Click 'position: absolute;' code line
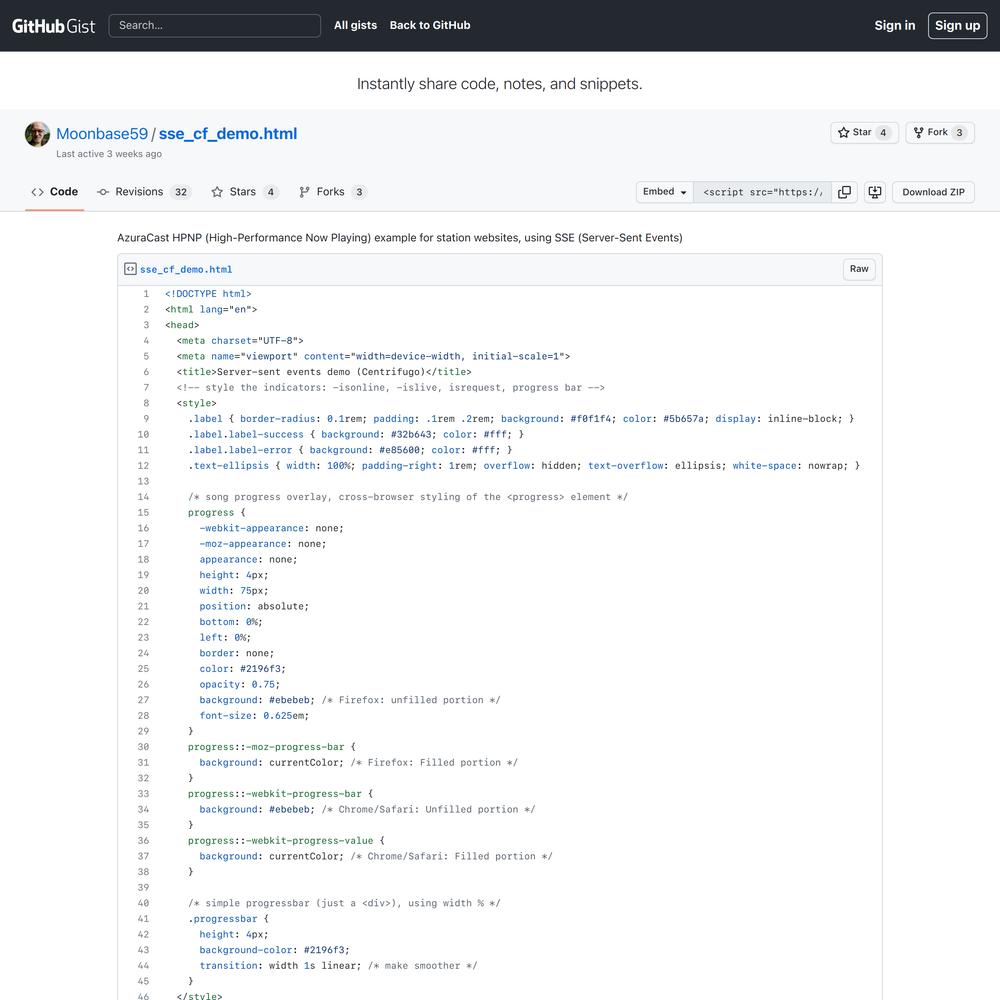Viewport: 1000px width, 1000px height. pyautogui.click(x=254, y=607)
